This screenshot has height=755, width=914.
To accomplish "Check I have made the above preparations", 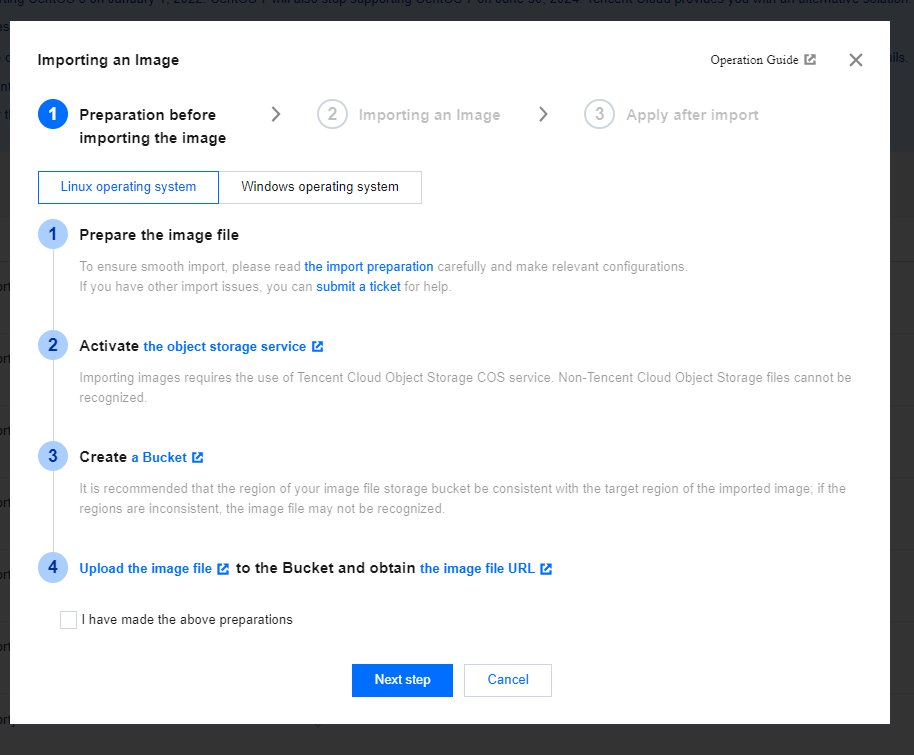I will click(68, 620).
